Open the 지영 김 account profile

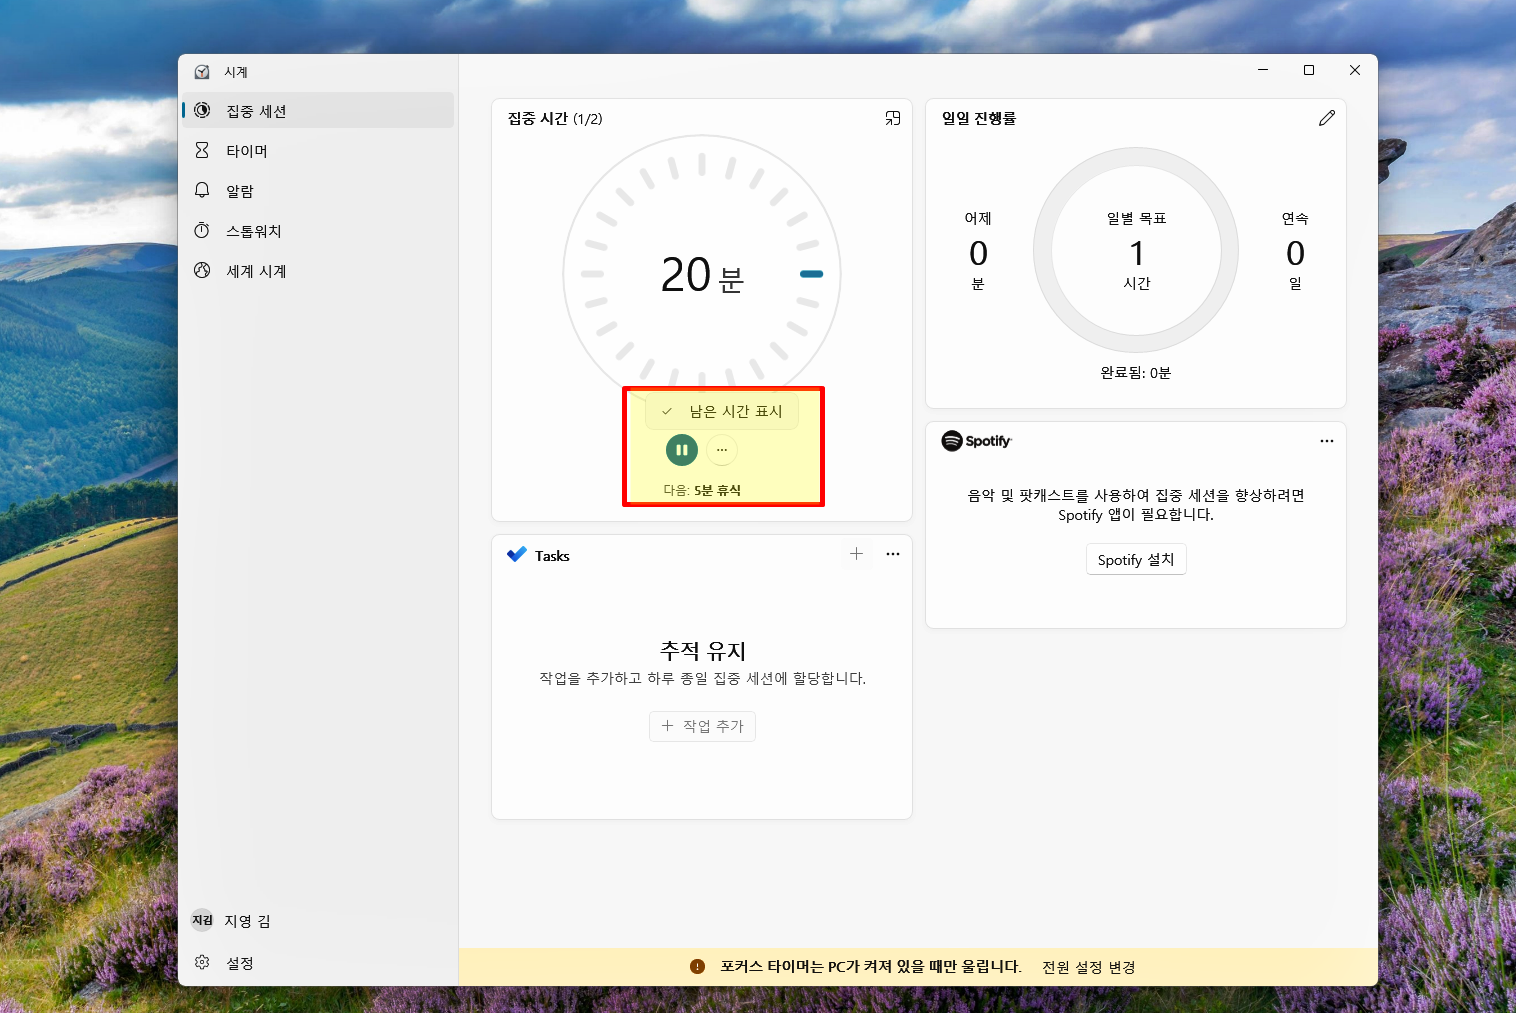coord(318,920)
